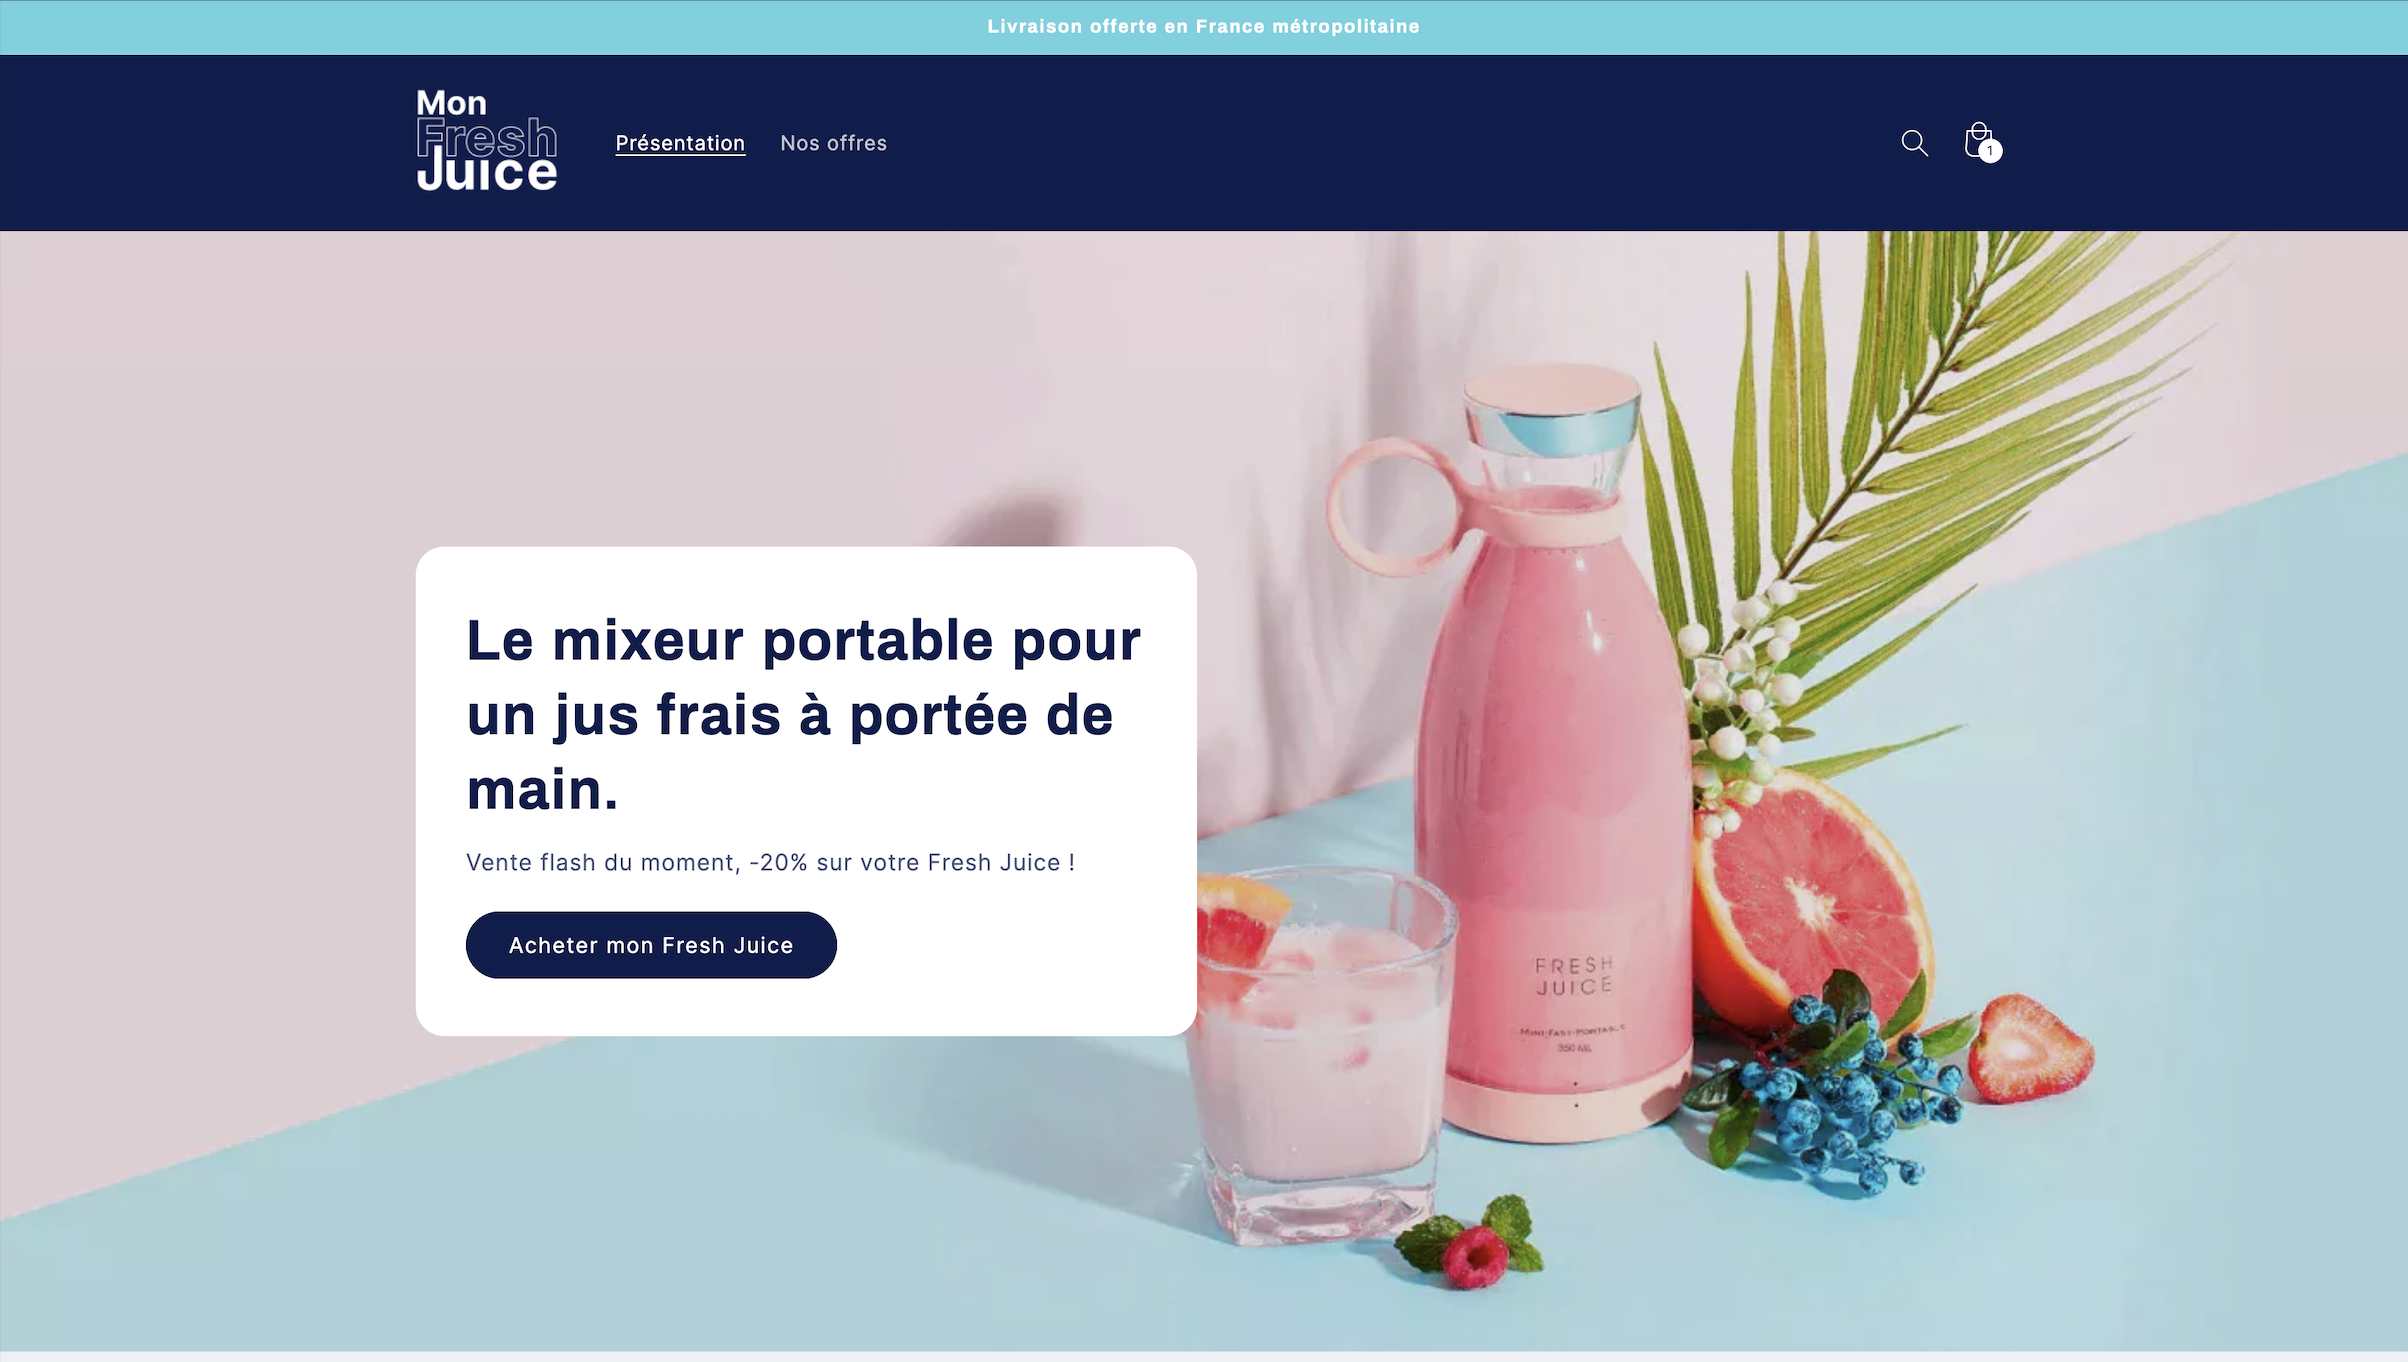The height and width of the screenshot is (1362, 2408).
Task: Click the Vente flash du moment text
Action: (x=770, y=862)
